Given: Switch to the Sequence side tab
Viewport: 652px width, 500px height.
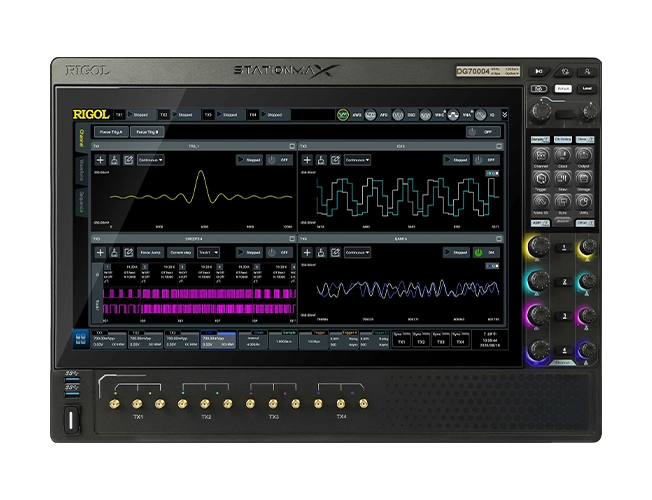Looking at the screenshot, I should click(82, 202).
